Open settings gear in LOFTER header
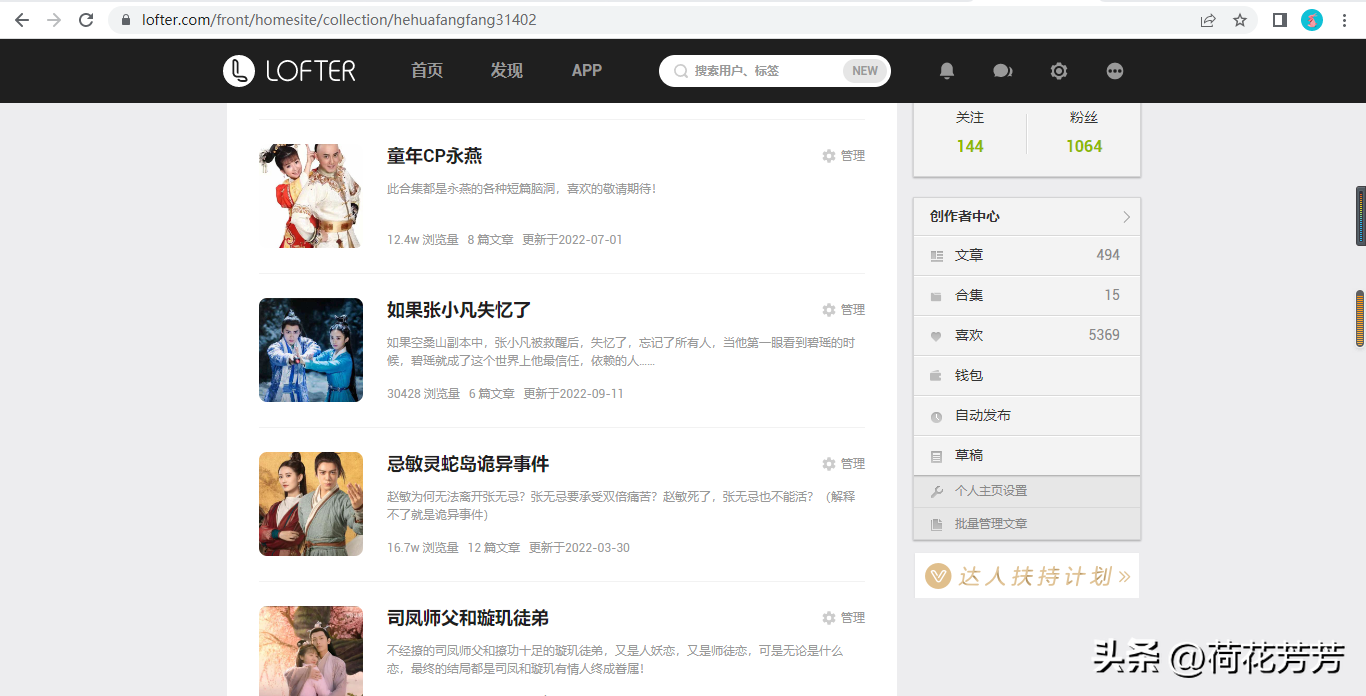Viewport: 1366px width, 696px height. coord(1059,71)
